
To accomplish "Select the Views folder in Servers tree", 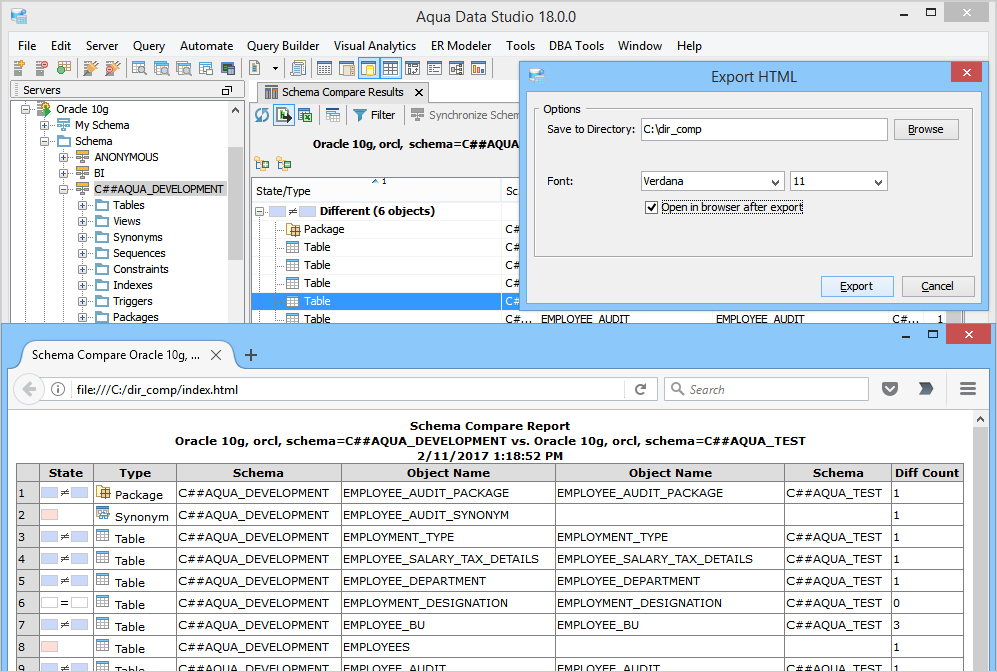I will click(x=127, y=221).
